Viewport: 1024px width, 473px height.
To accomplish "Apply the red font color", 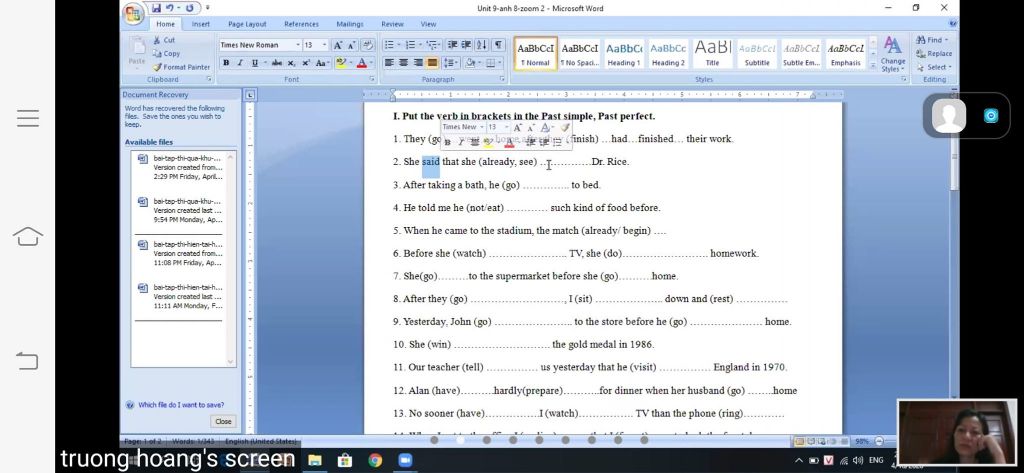I will click(360, 63).
